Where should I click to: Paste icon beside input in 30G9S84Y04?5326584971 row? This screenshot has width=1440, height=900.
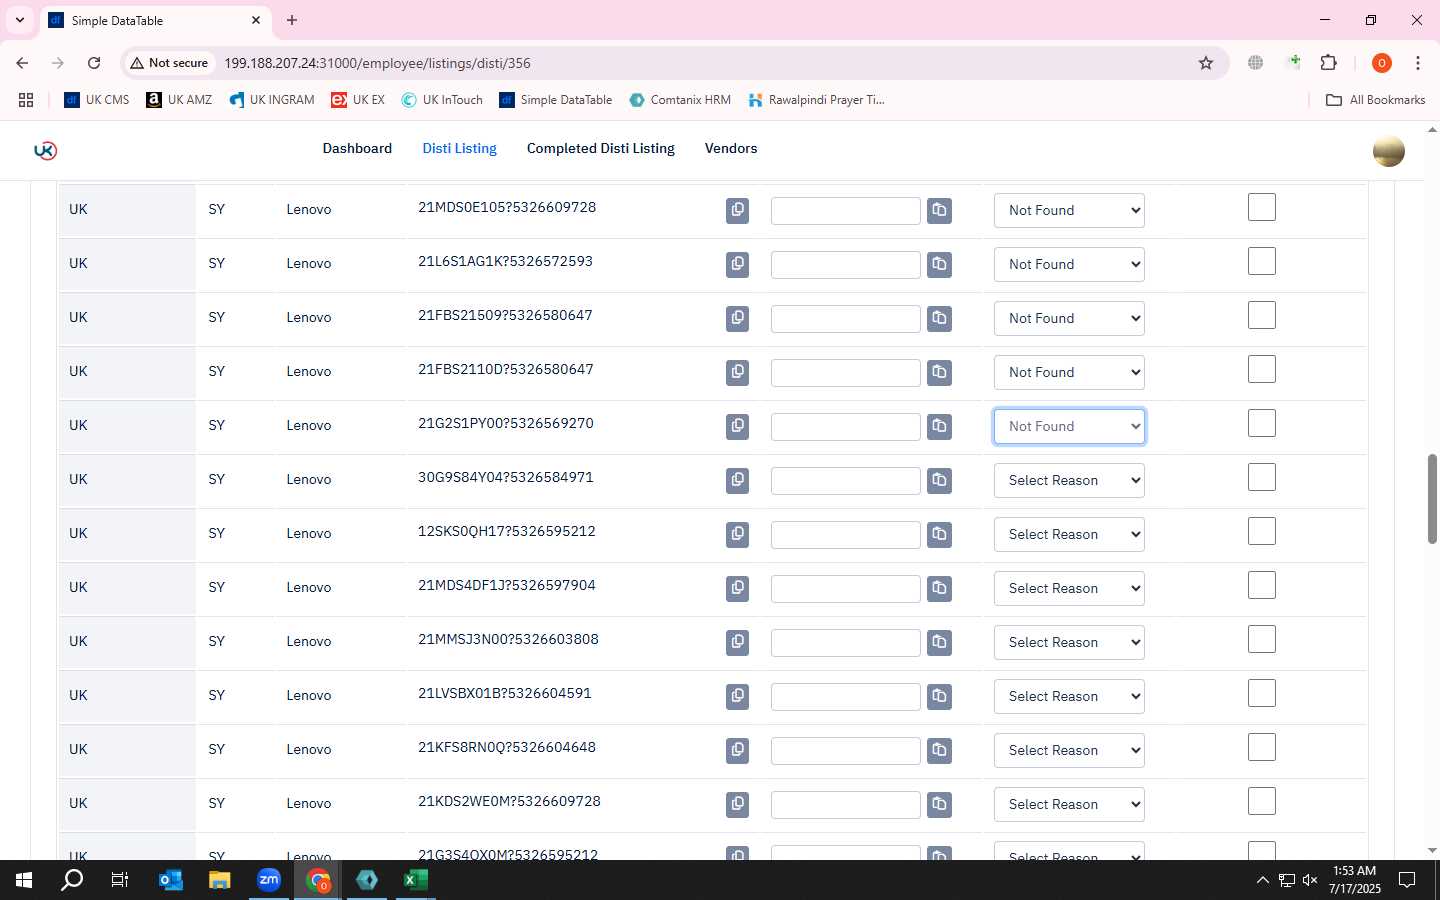(939, 480)
